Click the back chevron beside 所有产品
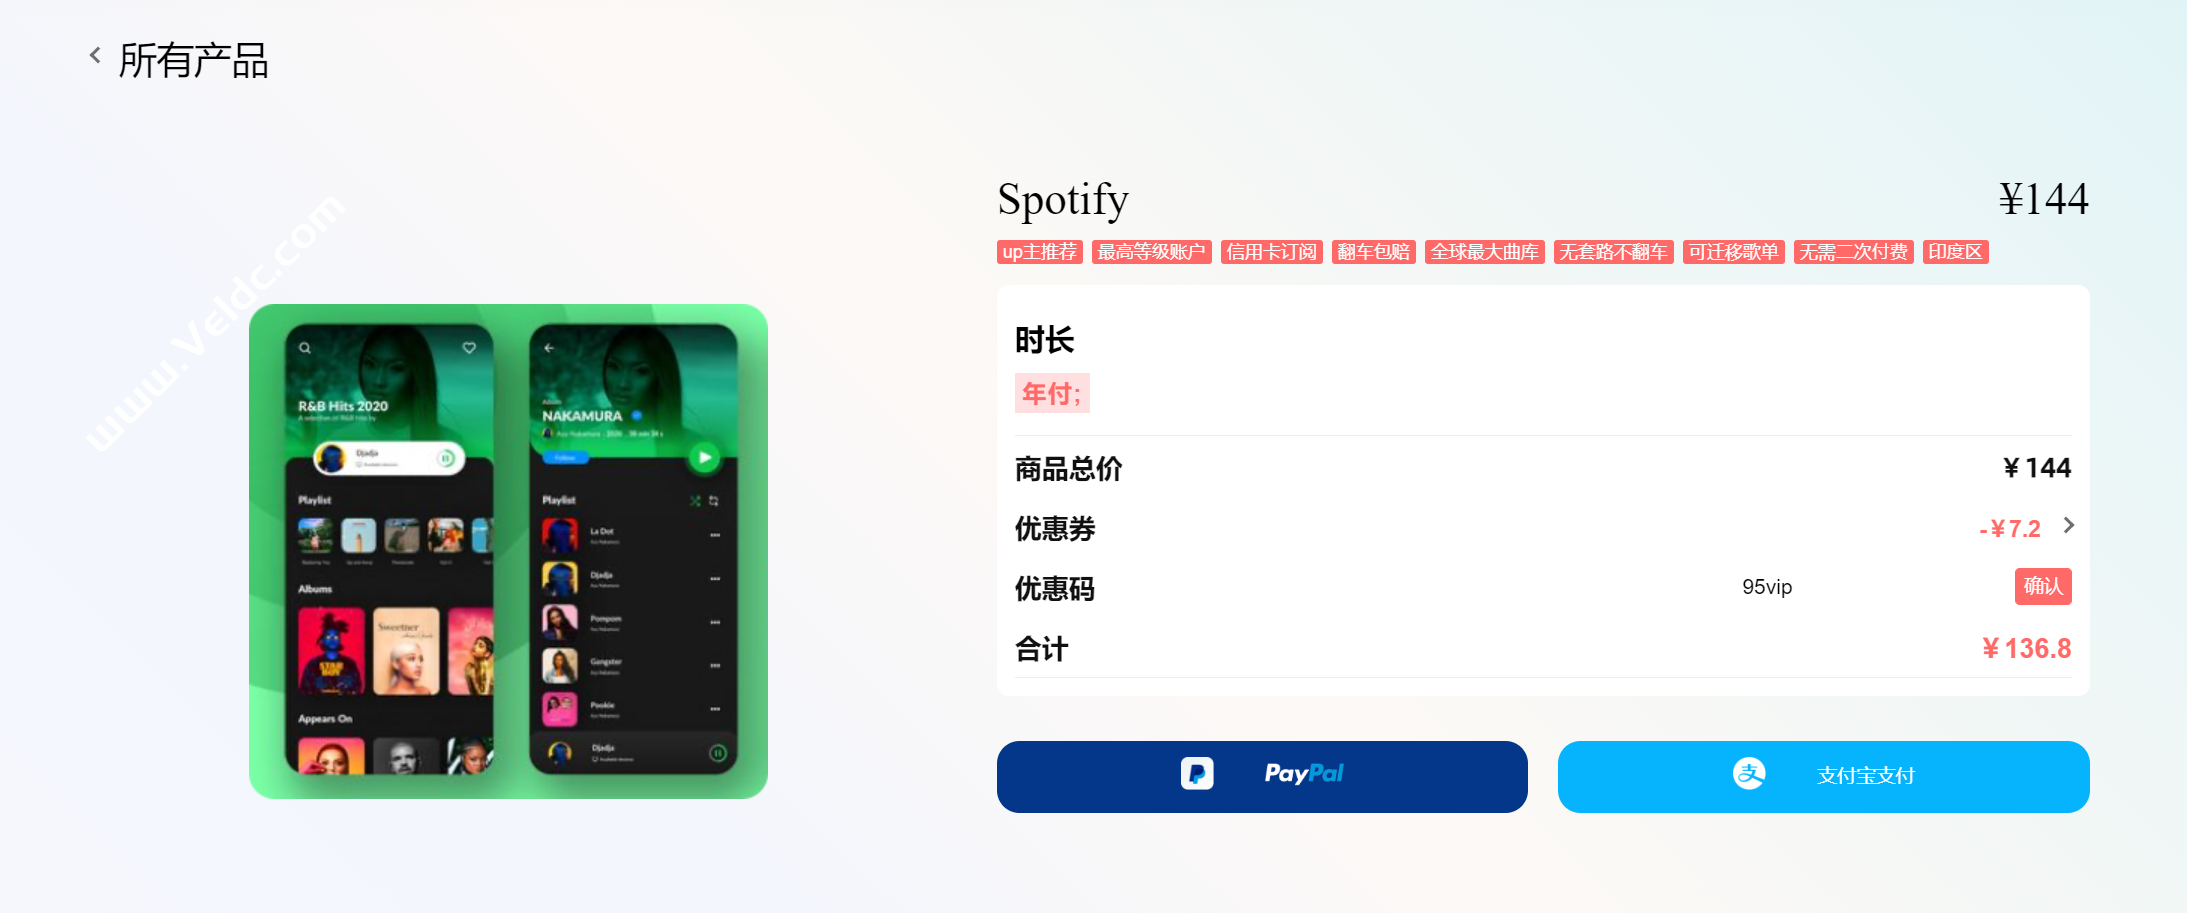This screenshot has height=913, width=2187. pos(95,56)
